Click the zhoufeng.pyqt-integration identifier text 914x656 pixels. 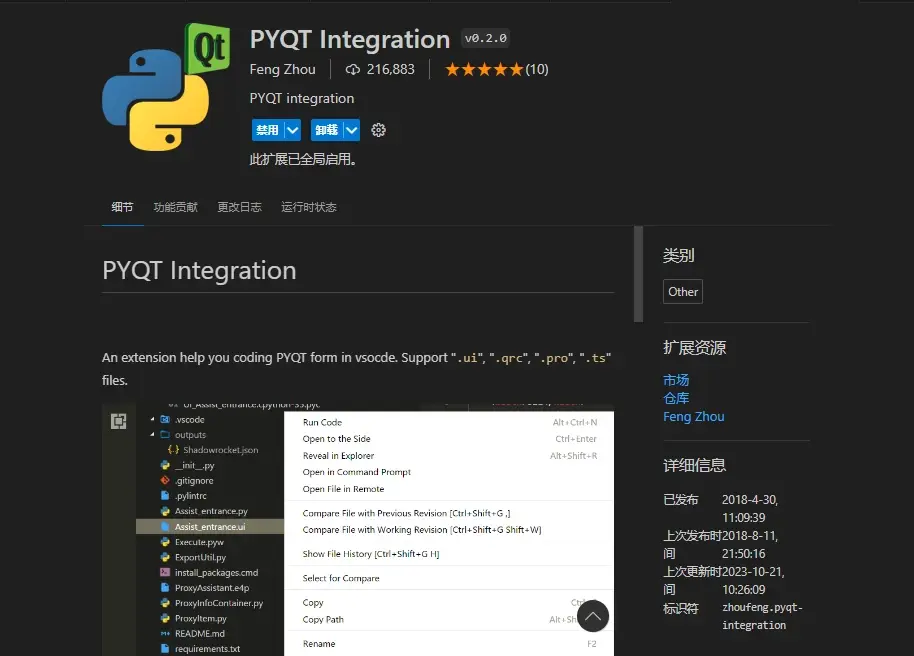pyautogui.click(x=762, y=616)
